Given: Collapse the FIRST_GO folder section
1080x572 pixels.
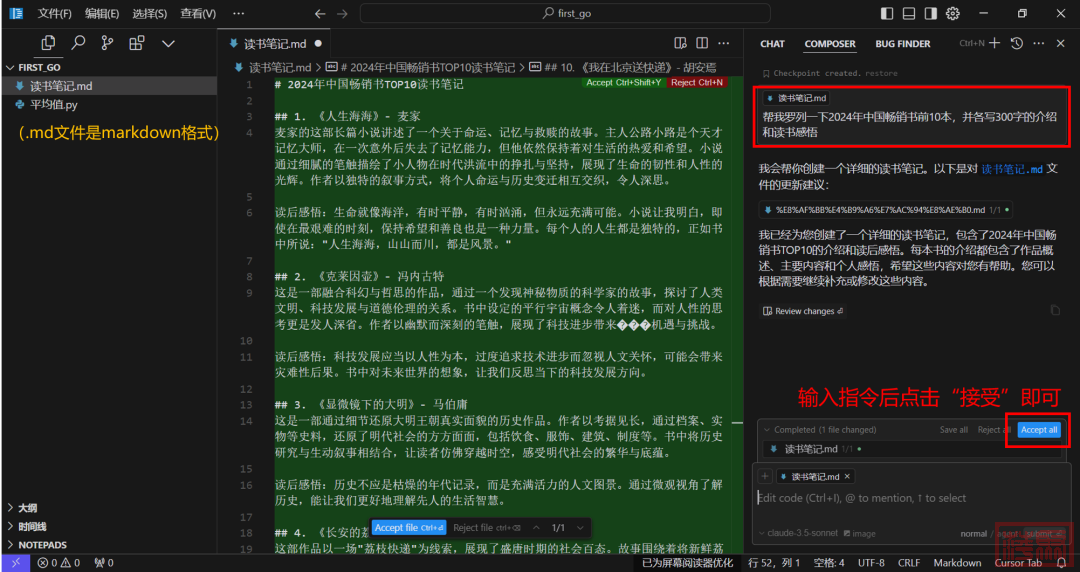Looking at the screenshot, I should pos(41,67).
